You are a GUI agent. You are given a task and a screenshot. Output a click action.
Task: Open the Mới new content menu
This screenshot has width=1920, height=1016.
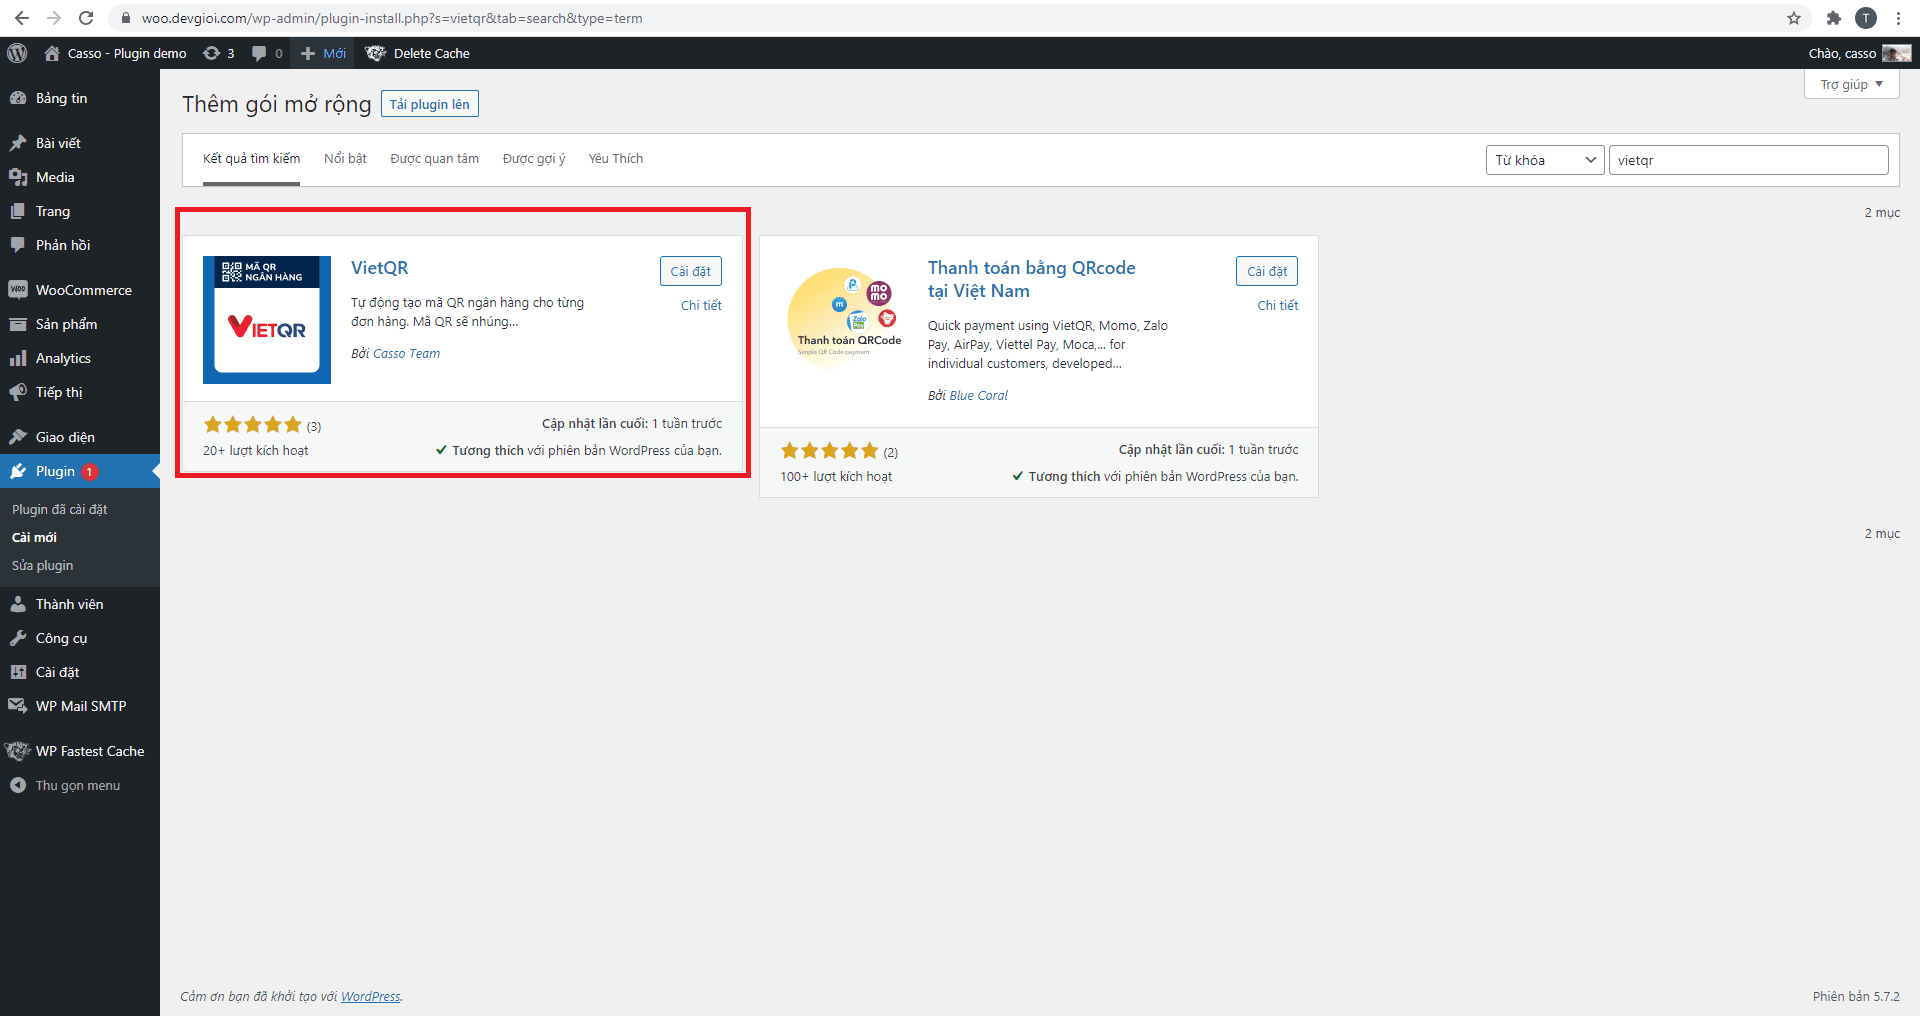pyautogui.click(x=323, y=53)
